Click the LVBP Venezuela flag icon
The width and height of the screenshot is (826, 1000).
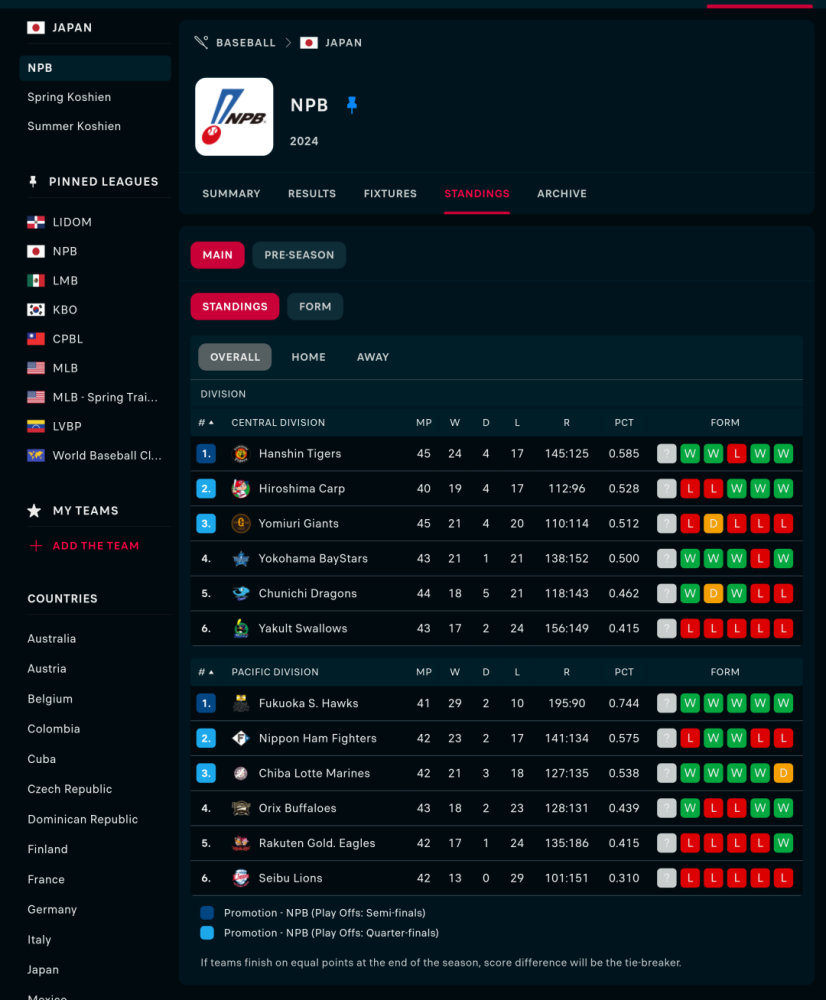[x=36, y=426]
